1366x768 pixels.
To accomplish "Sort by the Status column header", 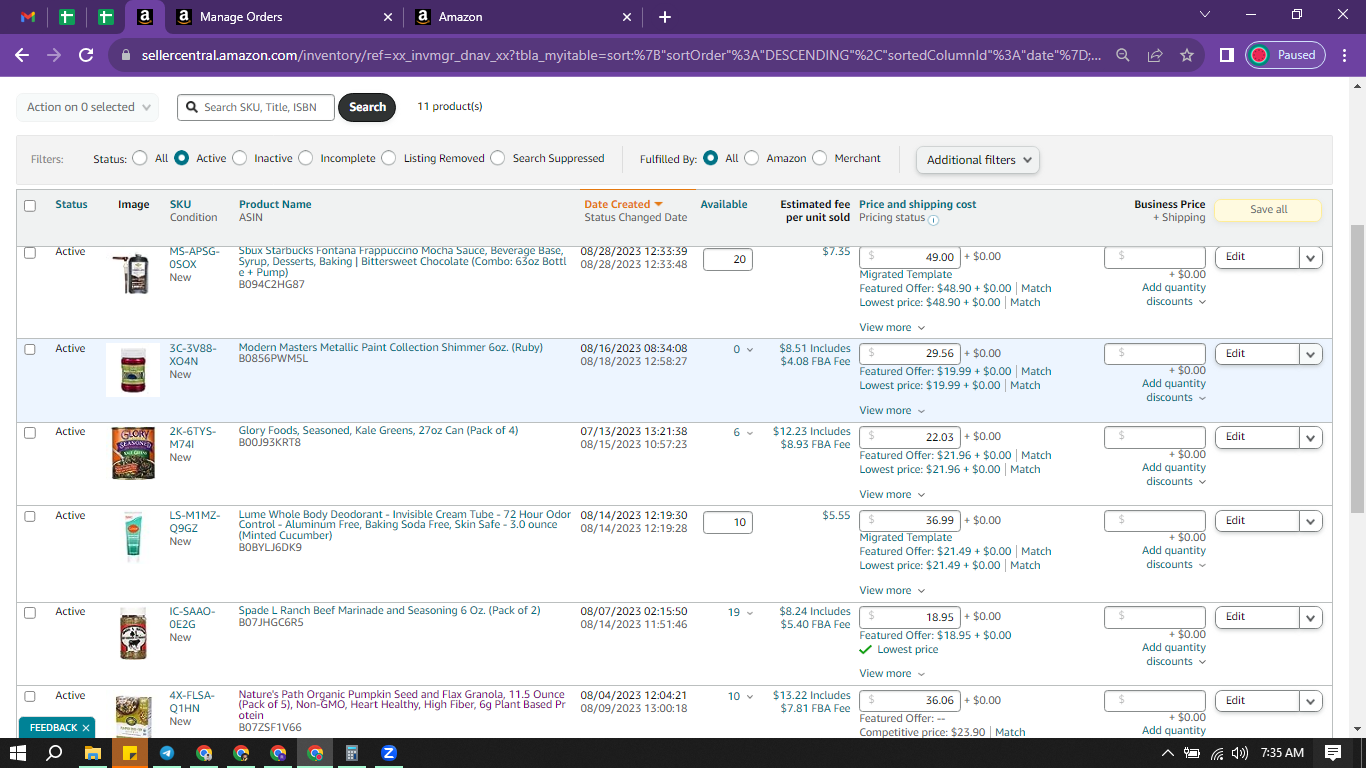I will coord(71,204).
